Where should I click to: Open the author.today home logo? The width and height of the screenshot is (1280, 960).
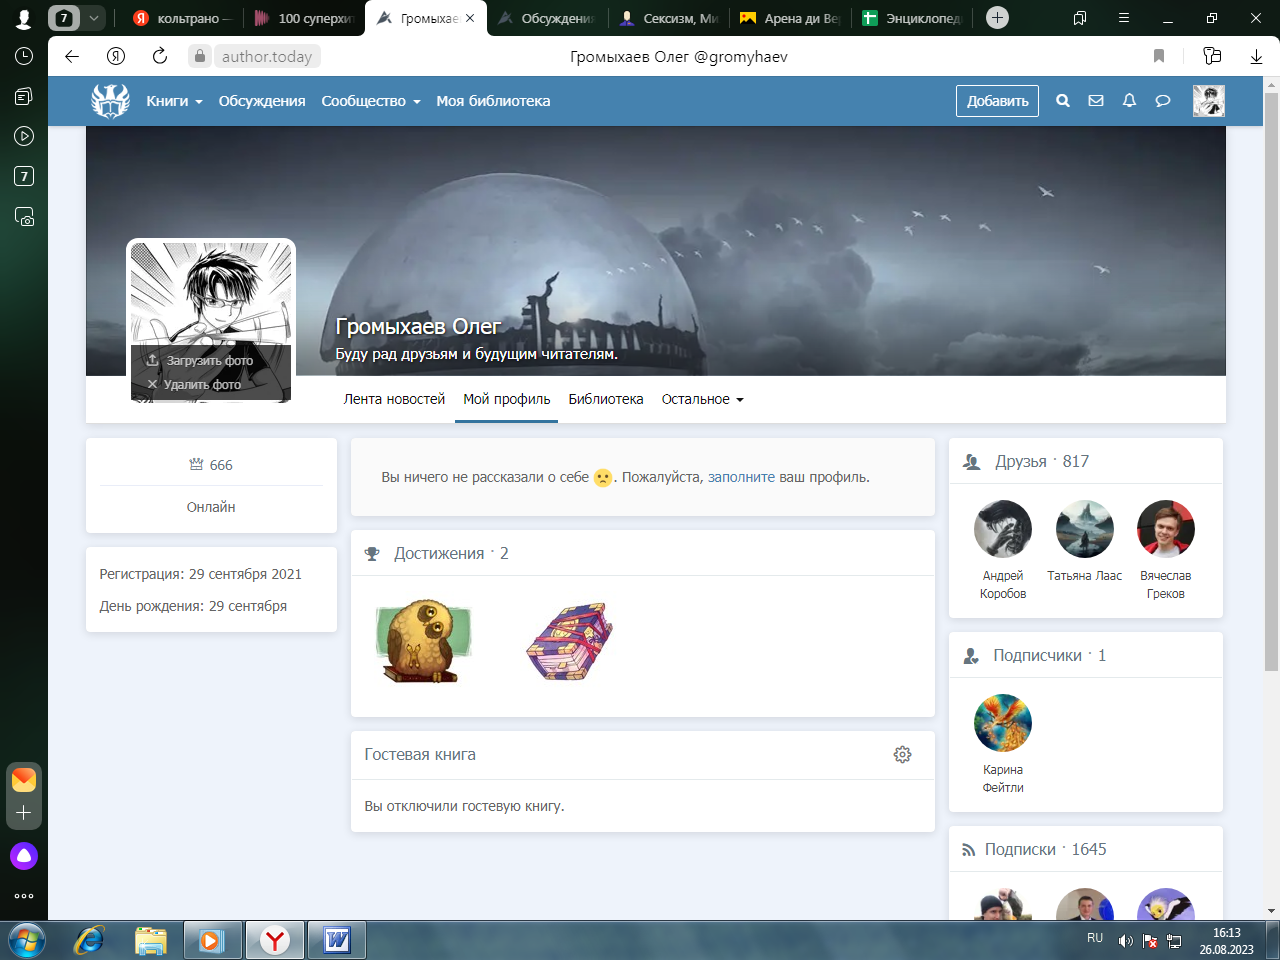coord(110,101)
